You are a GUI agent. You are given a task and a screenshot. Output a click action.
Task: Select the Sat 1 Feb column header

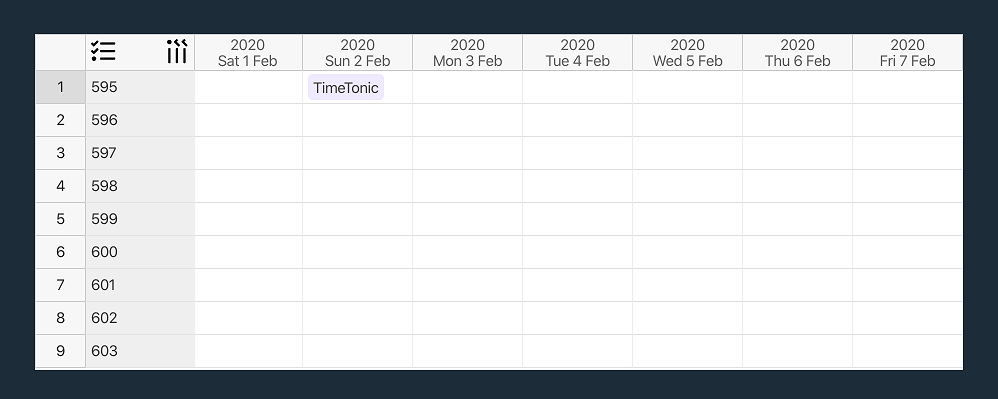point(248,53)
